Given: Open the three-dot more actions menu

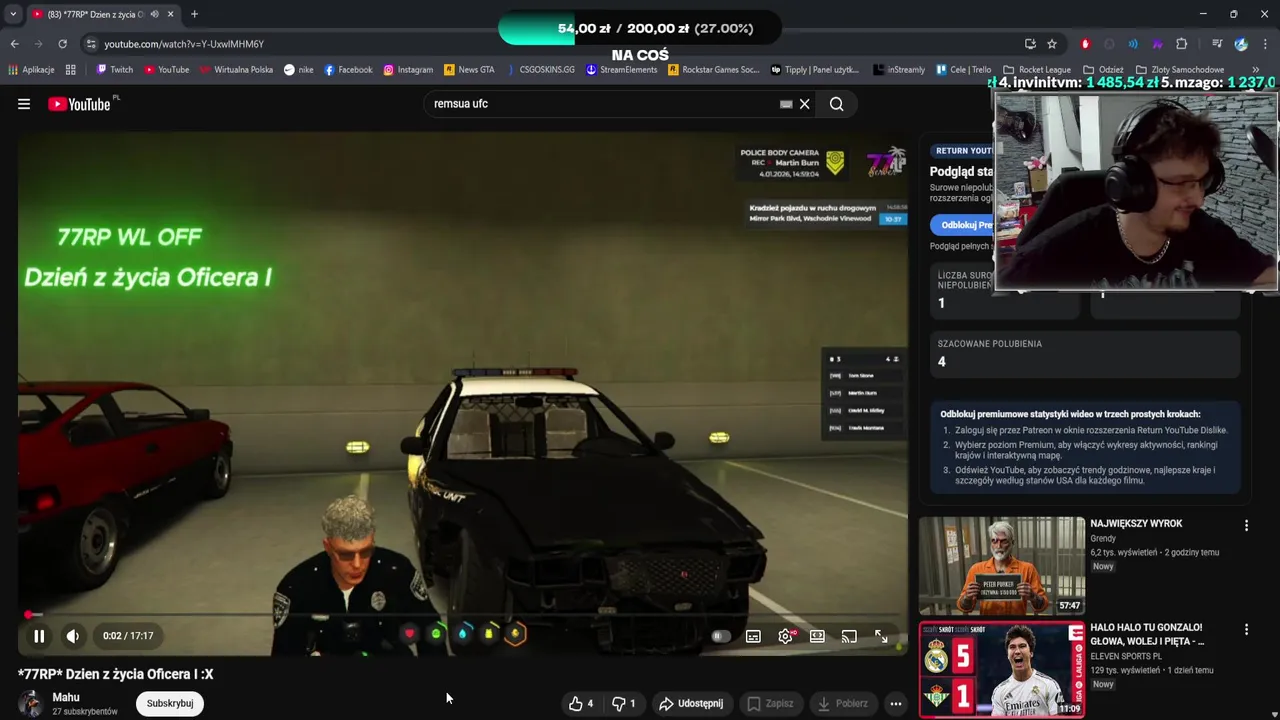Looking at the screenshot, I should tap(896, 703).
